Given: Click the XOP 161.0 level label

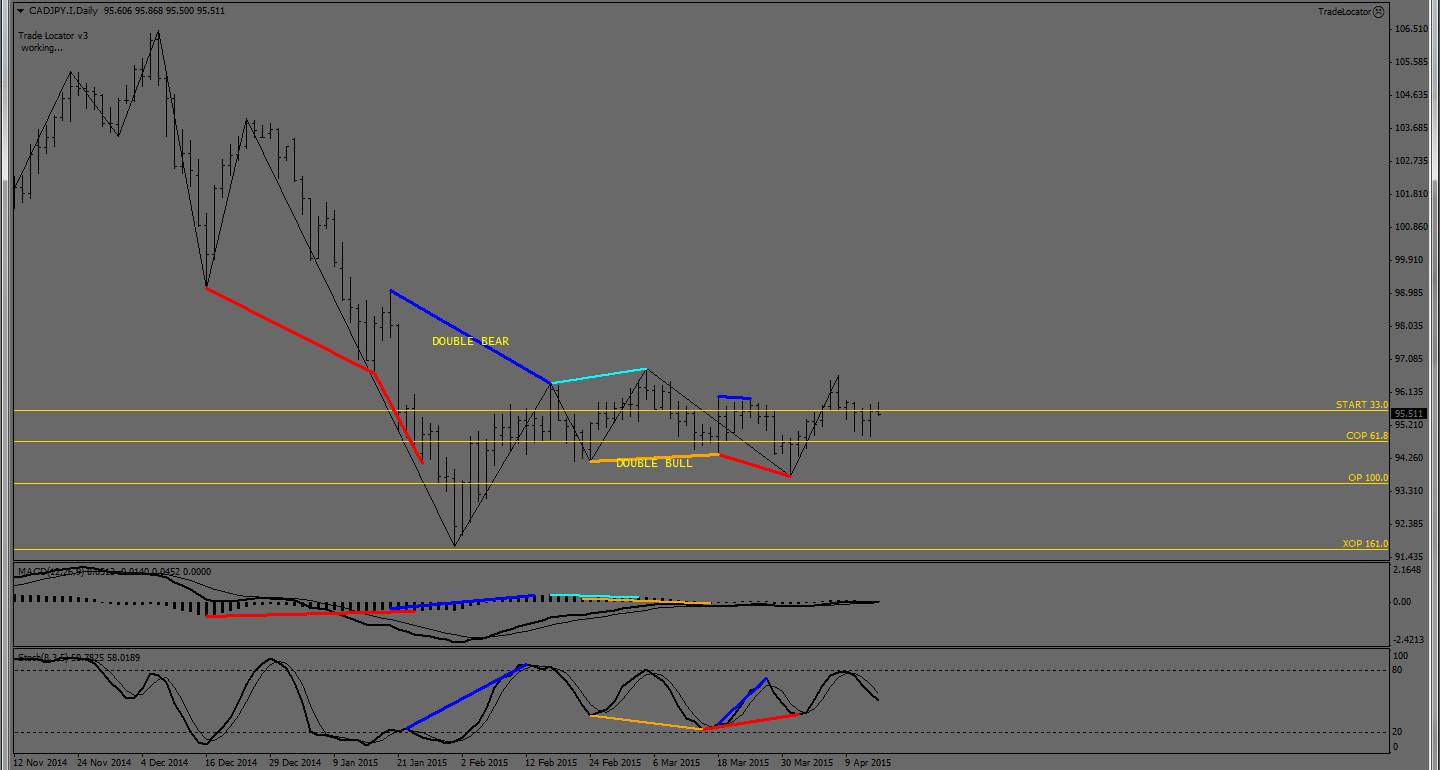Looking at the screenshot, I should [x=1364, y=544].
